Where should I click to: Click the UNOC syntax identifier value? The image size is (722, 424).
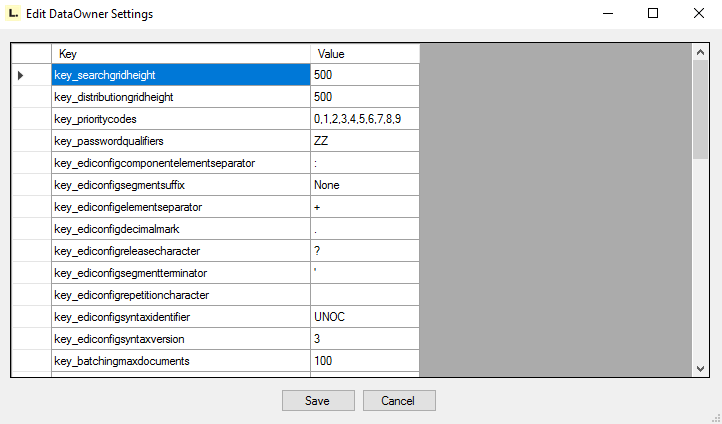(364, 317)
